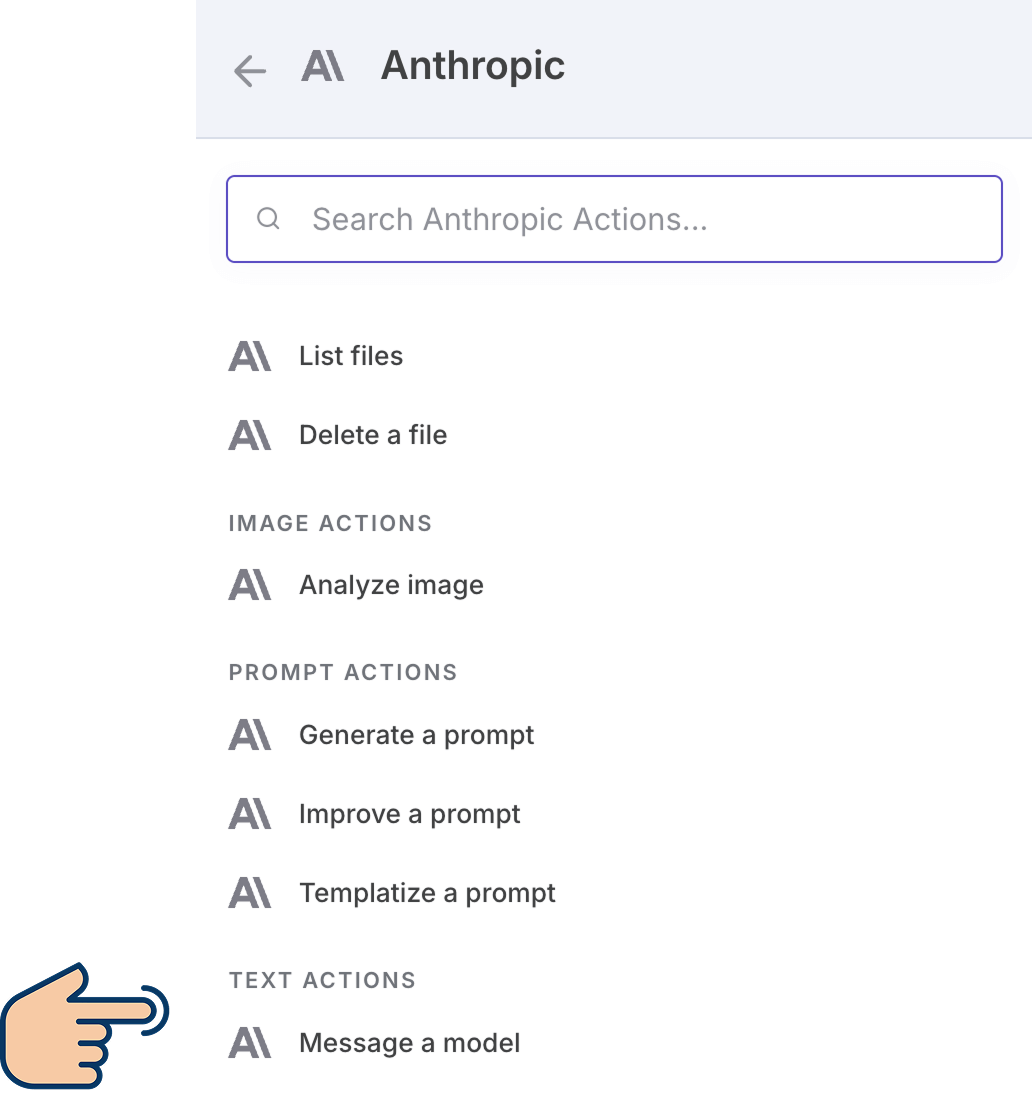Click the Anthropic logo beside the header title
The height and width of the screenshot is (1111, 1032).
[x=323, y=67]
